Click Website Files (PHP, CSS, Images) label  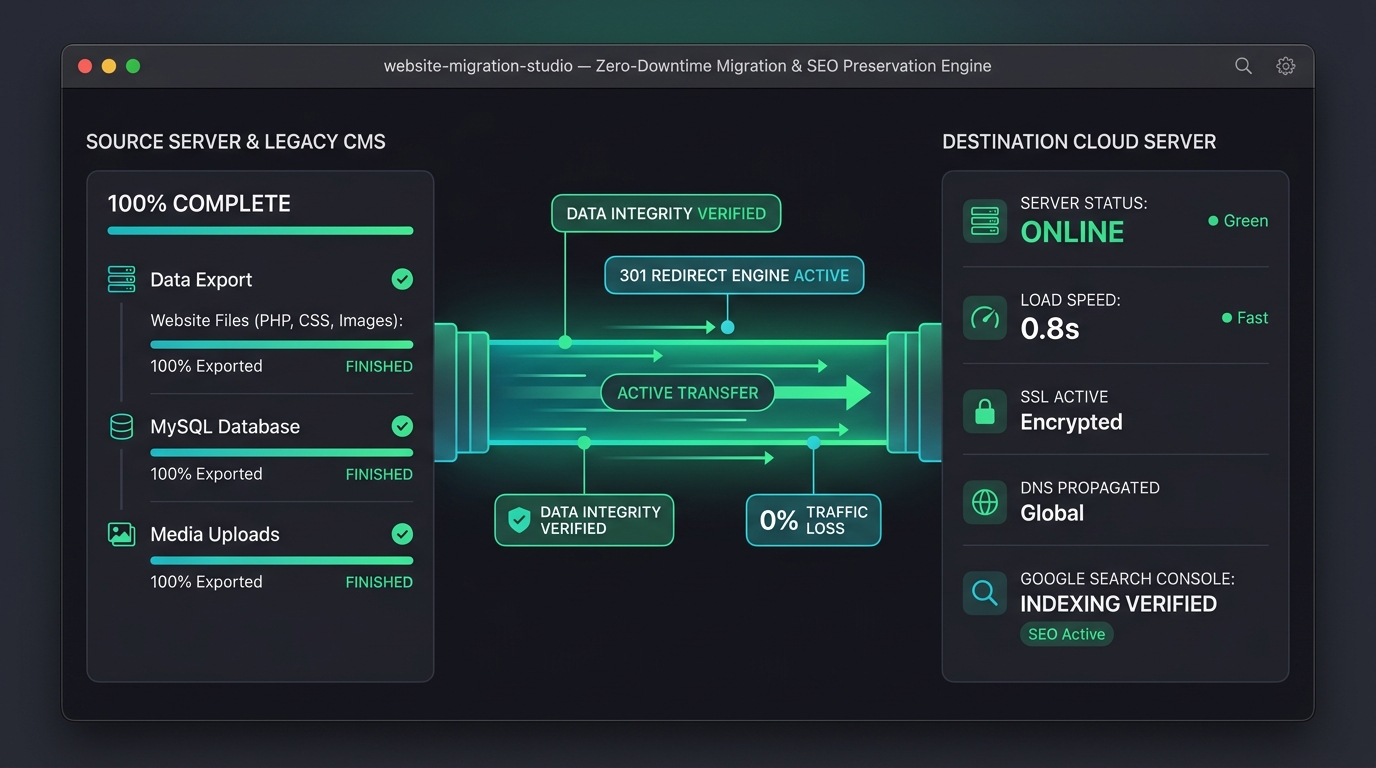277,321
